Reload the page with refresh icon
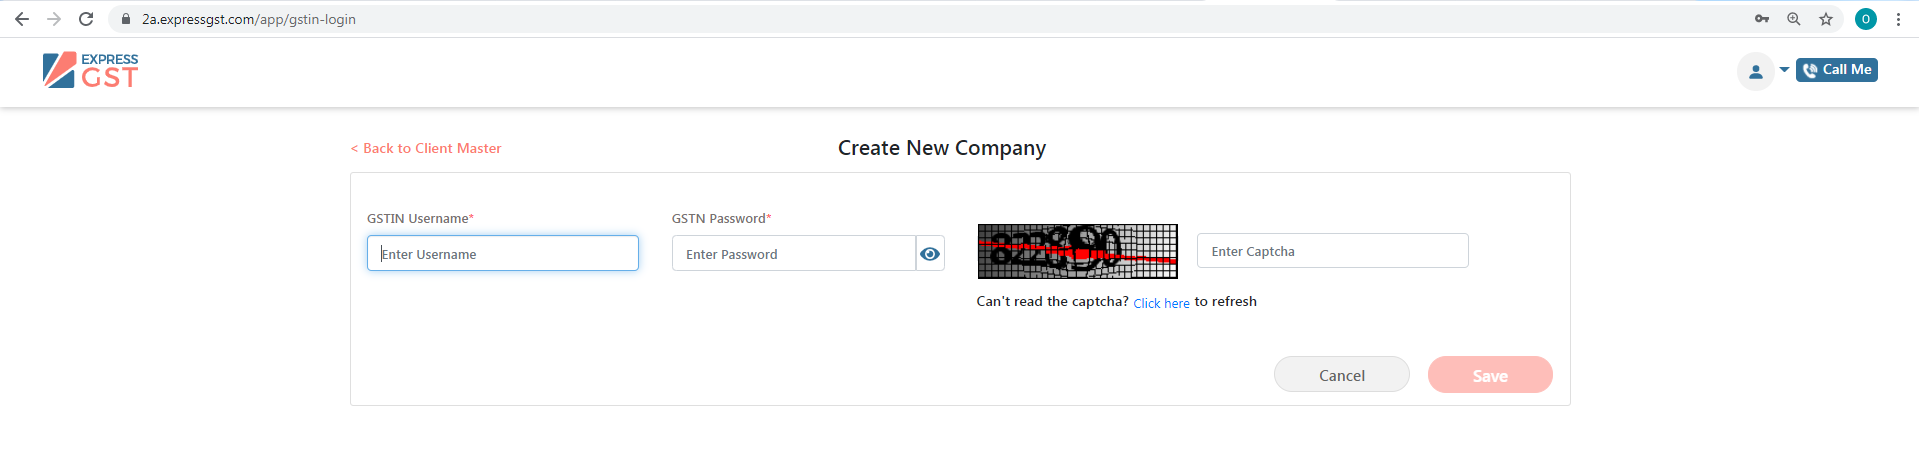1919x457 pixels. tap(86, 19)
